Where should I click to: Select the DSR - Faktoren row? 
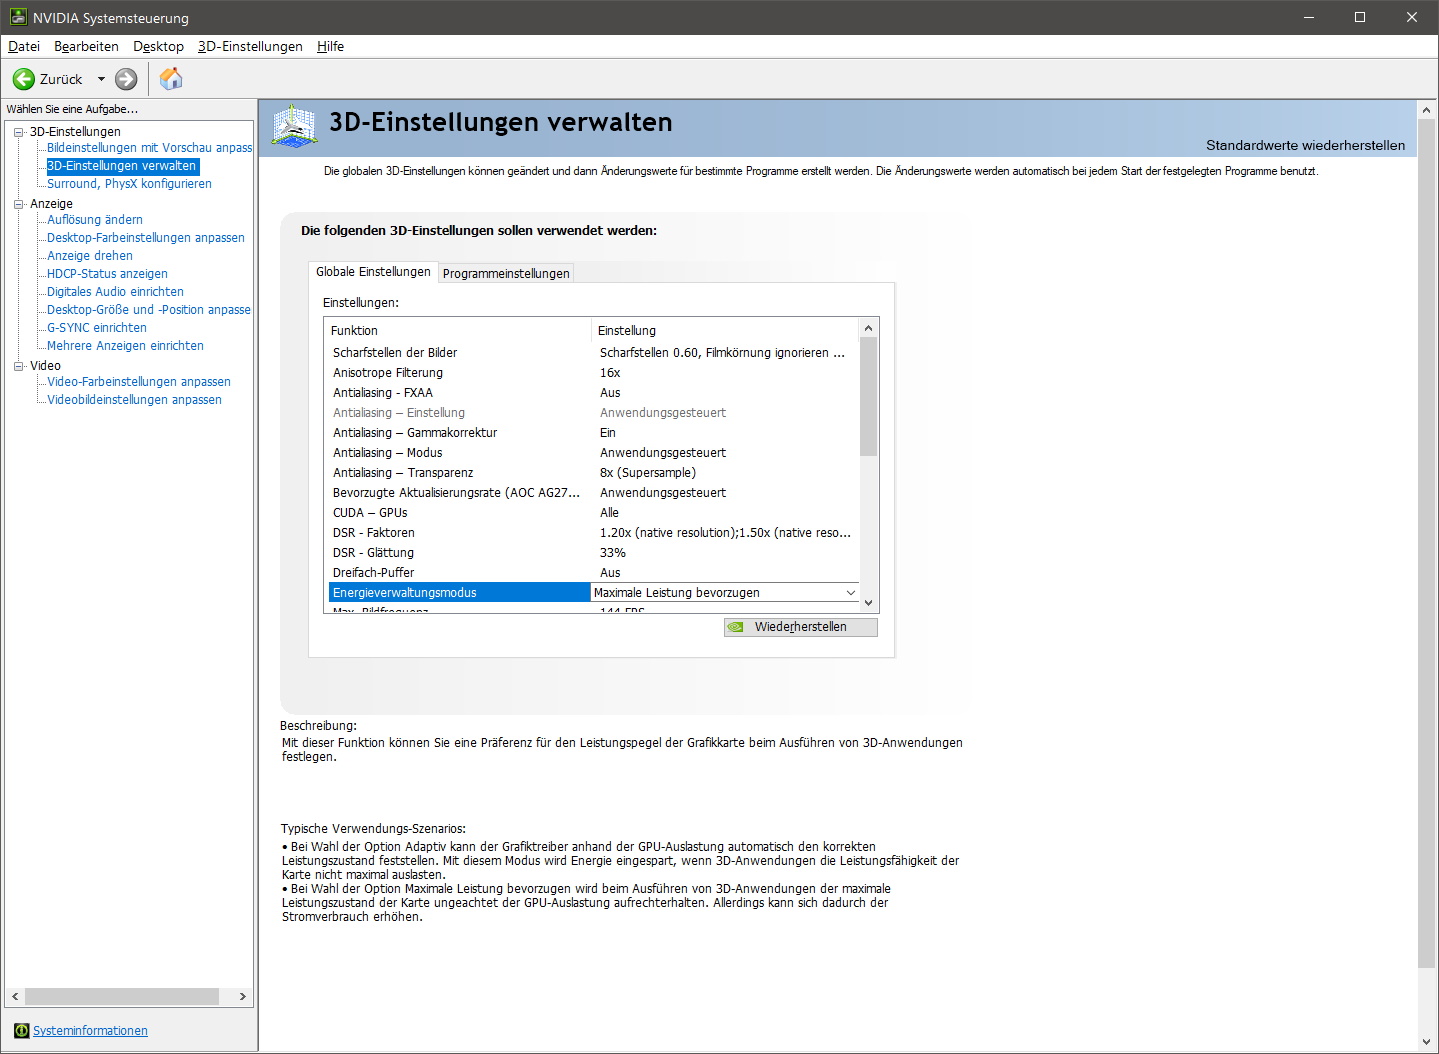(593, 533)
